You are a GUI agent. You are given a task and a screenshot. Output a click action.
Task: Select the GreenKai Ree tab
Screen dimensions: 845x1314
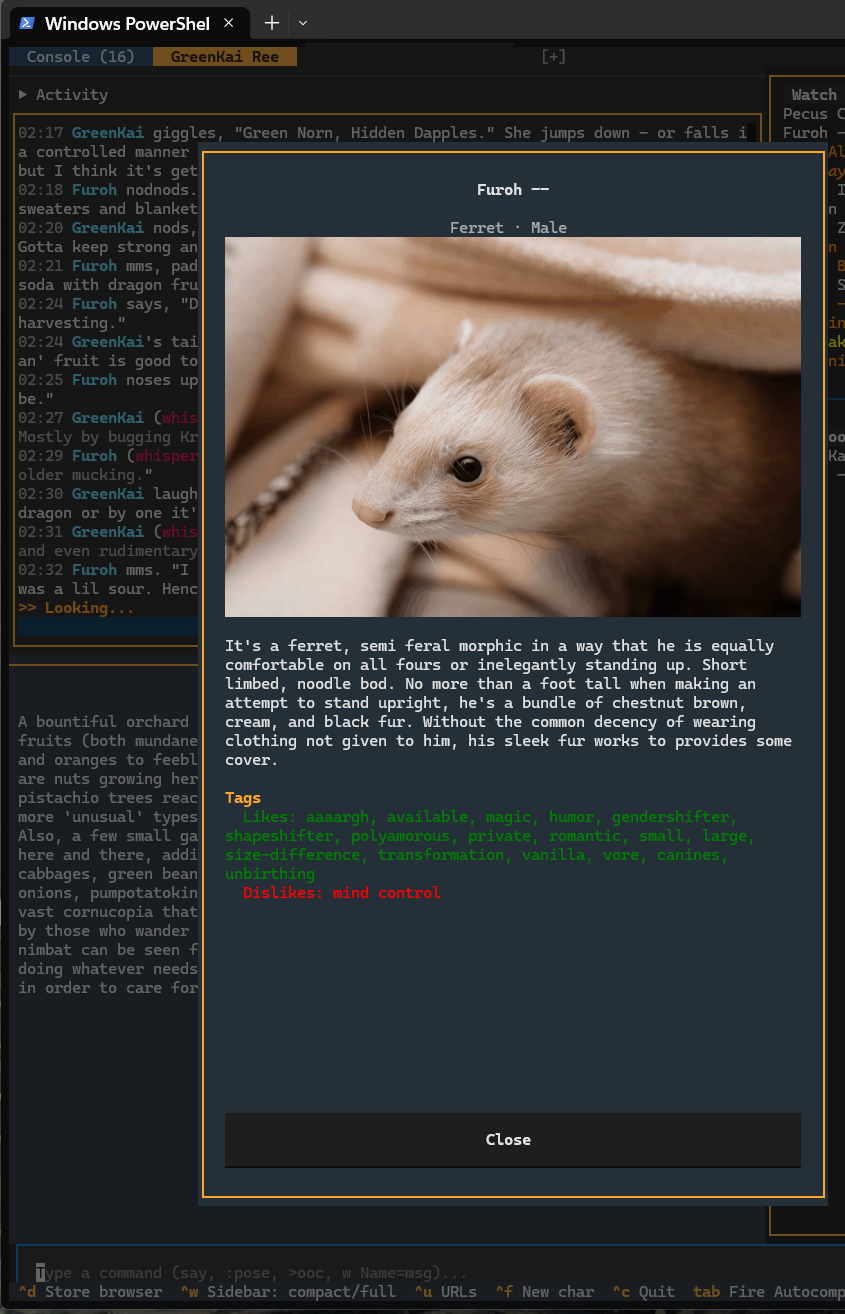tap(224, 57)
